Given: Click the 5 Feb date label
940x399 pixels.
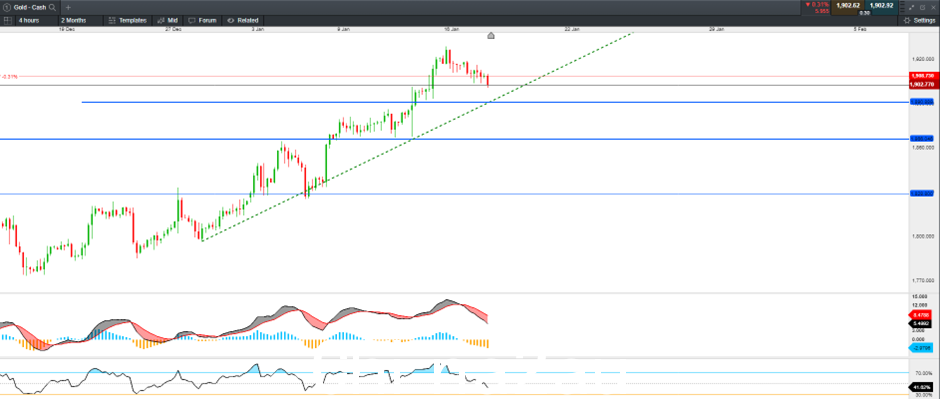Looking at the screenshot, I should [x=860, y=29].
